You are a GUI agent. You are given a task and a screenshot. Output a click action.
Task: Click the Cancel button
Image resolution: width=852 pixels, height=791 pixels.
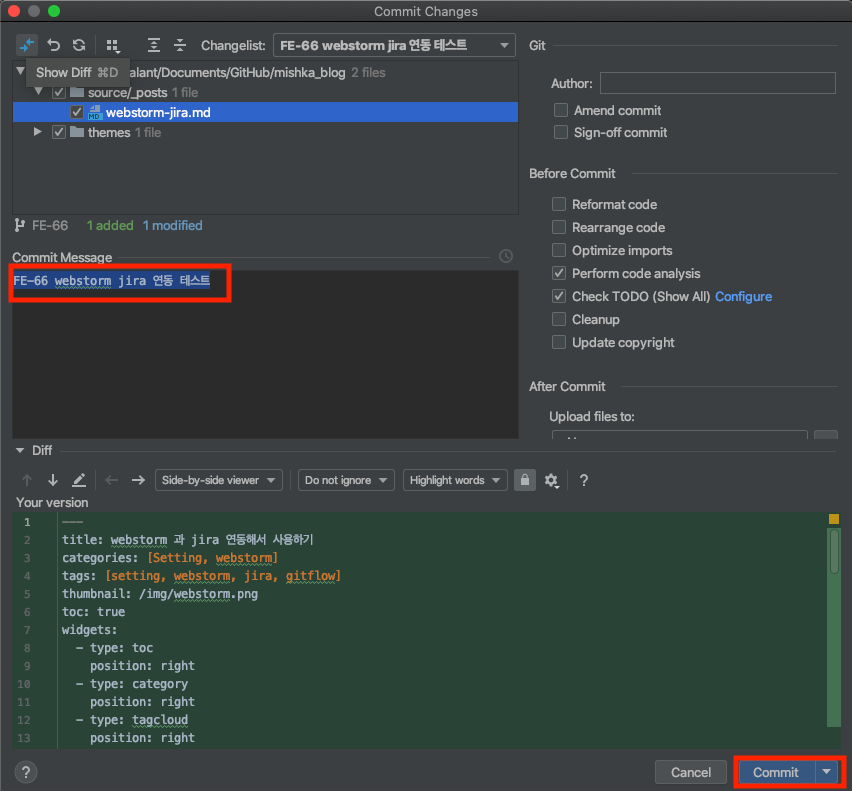click(691, 772)
